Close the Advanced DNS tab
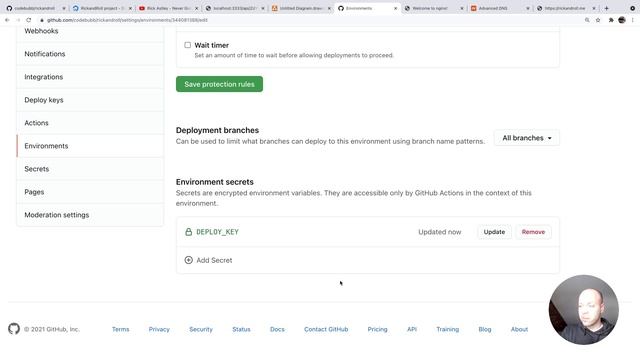Image resolution: width=640 pixels, height=360 pixels. [528, 8]
